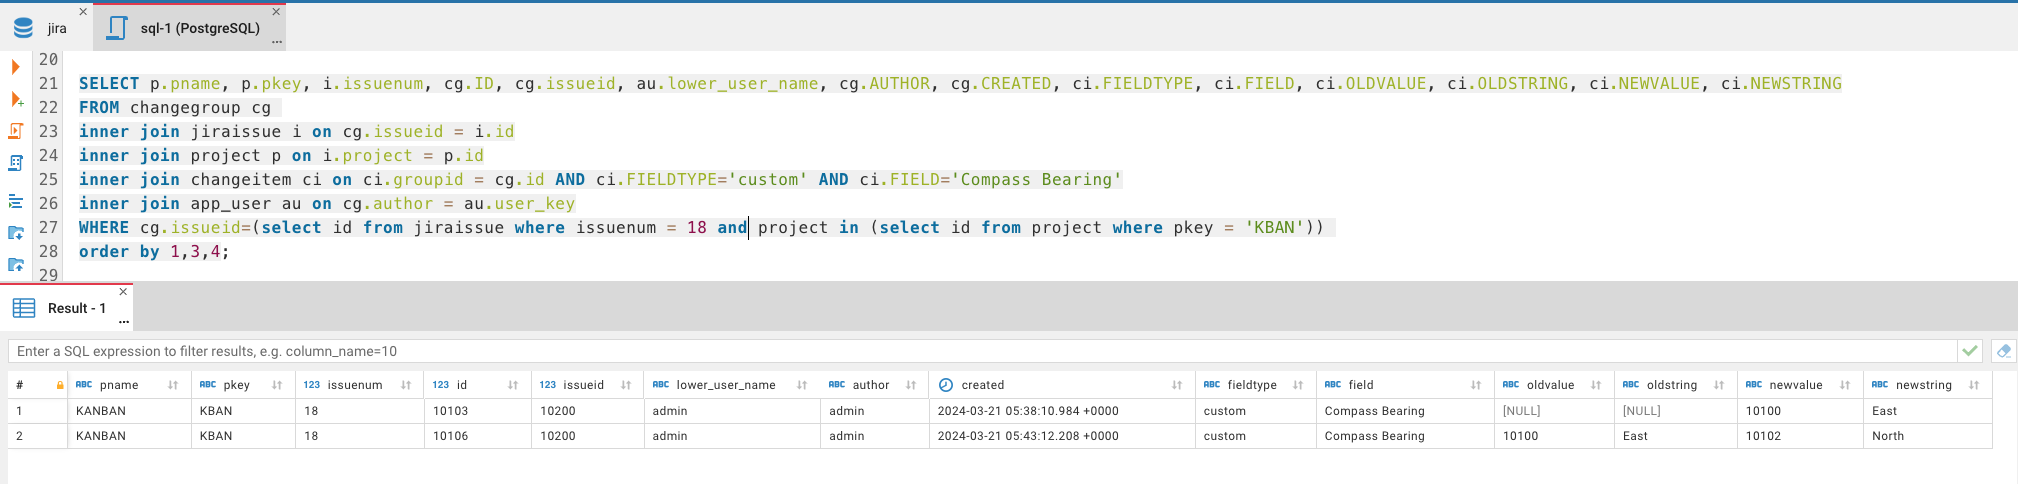Focus the SQL filter expression input field
2018x484 pixels.
coord(982,351)
